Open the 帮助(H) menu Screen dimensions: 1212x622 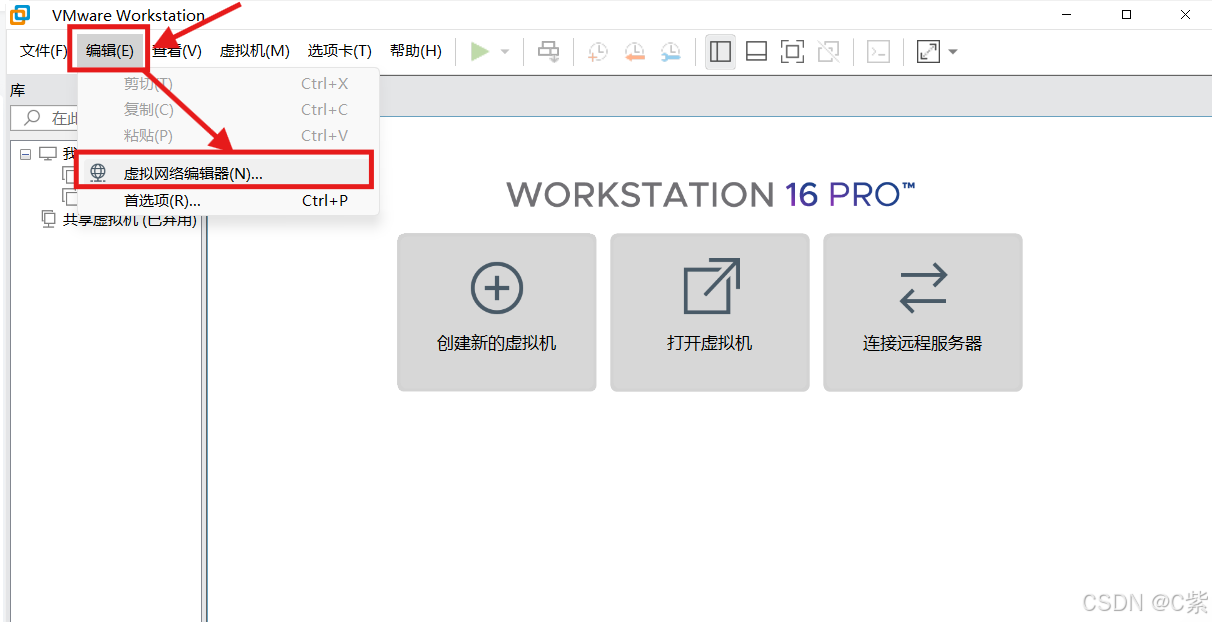[x=415, y=51]
